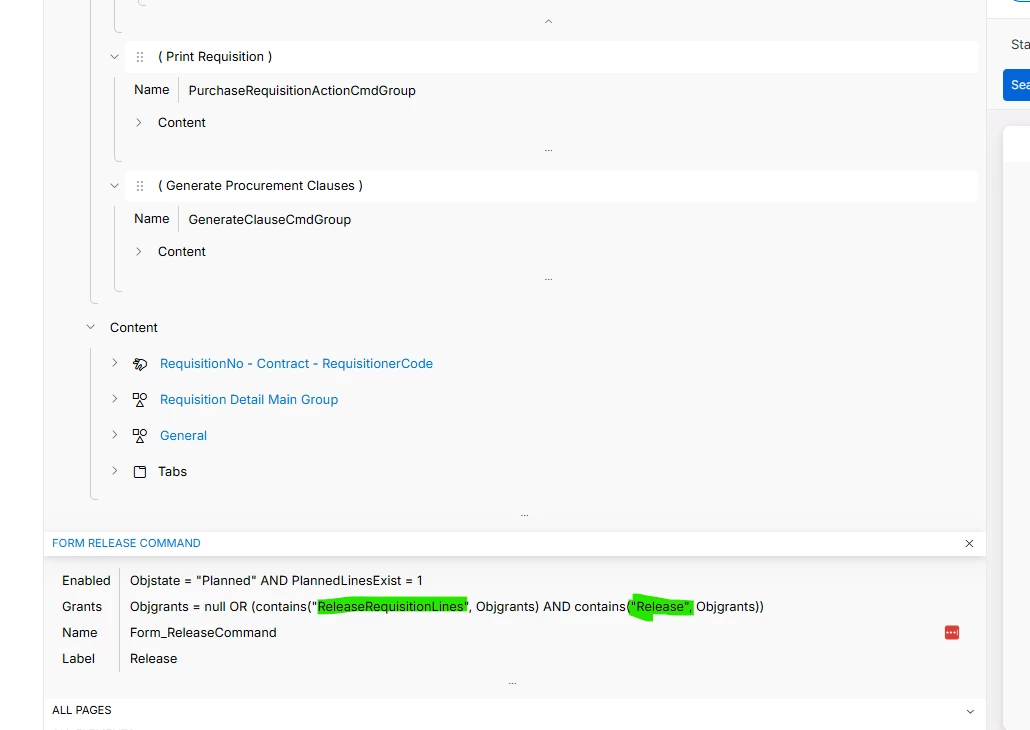Image resolution: width=1030 pixels, height=730 pixels.
Task: Click the ellipsis below Generate Procurement Clauses content
Action: click(549, 279)
